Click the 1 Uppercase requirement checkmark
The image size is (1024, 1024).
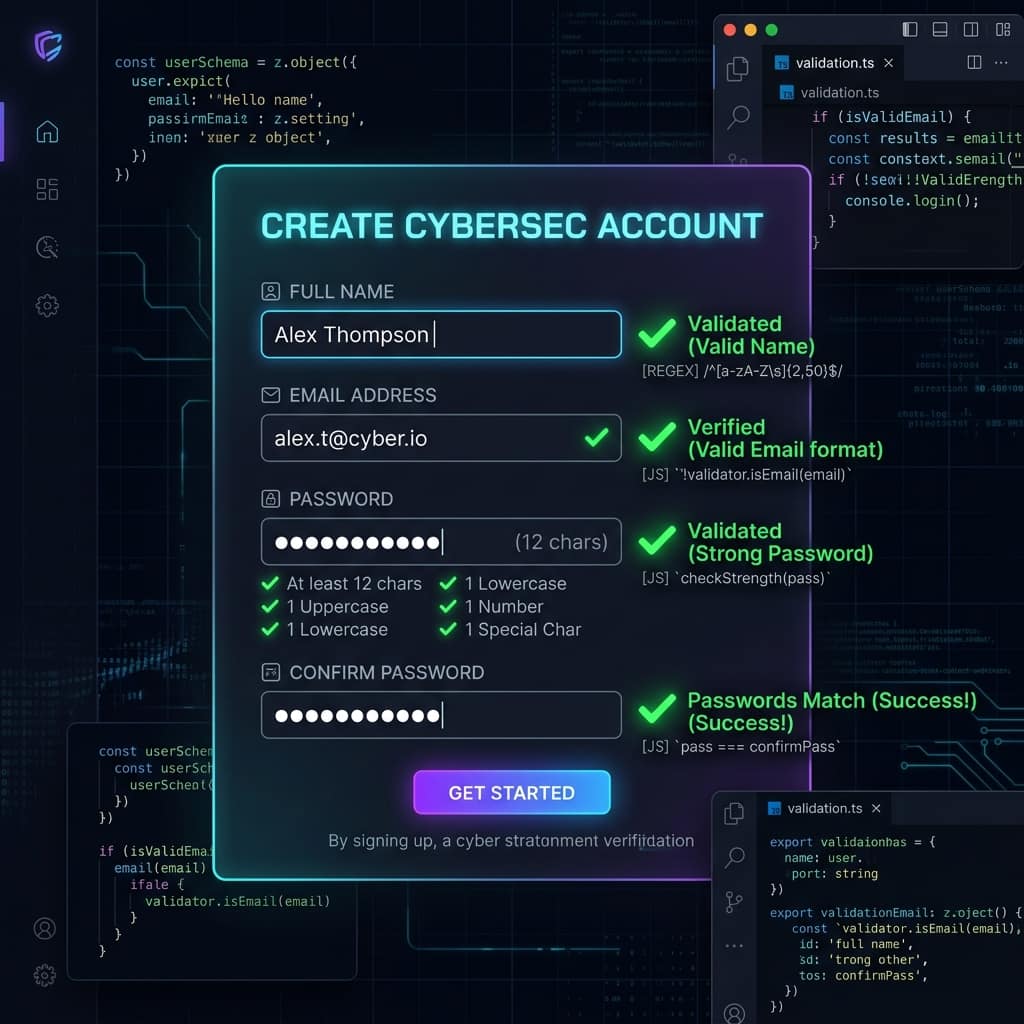(x=270, y=606)
